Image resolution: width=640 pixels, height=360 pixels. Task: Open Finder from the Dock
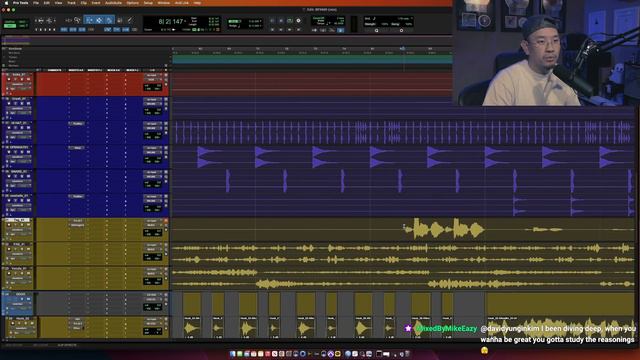click(233, 354)
